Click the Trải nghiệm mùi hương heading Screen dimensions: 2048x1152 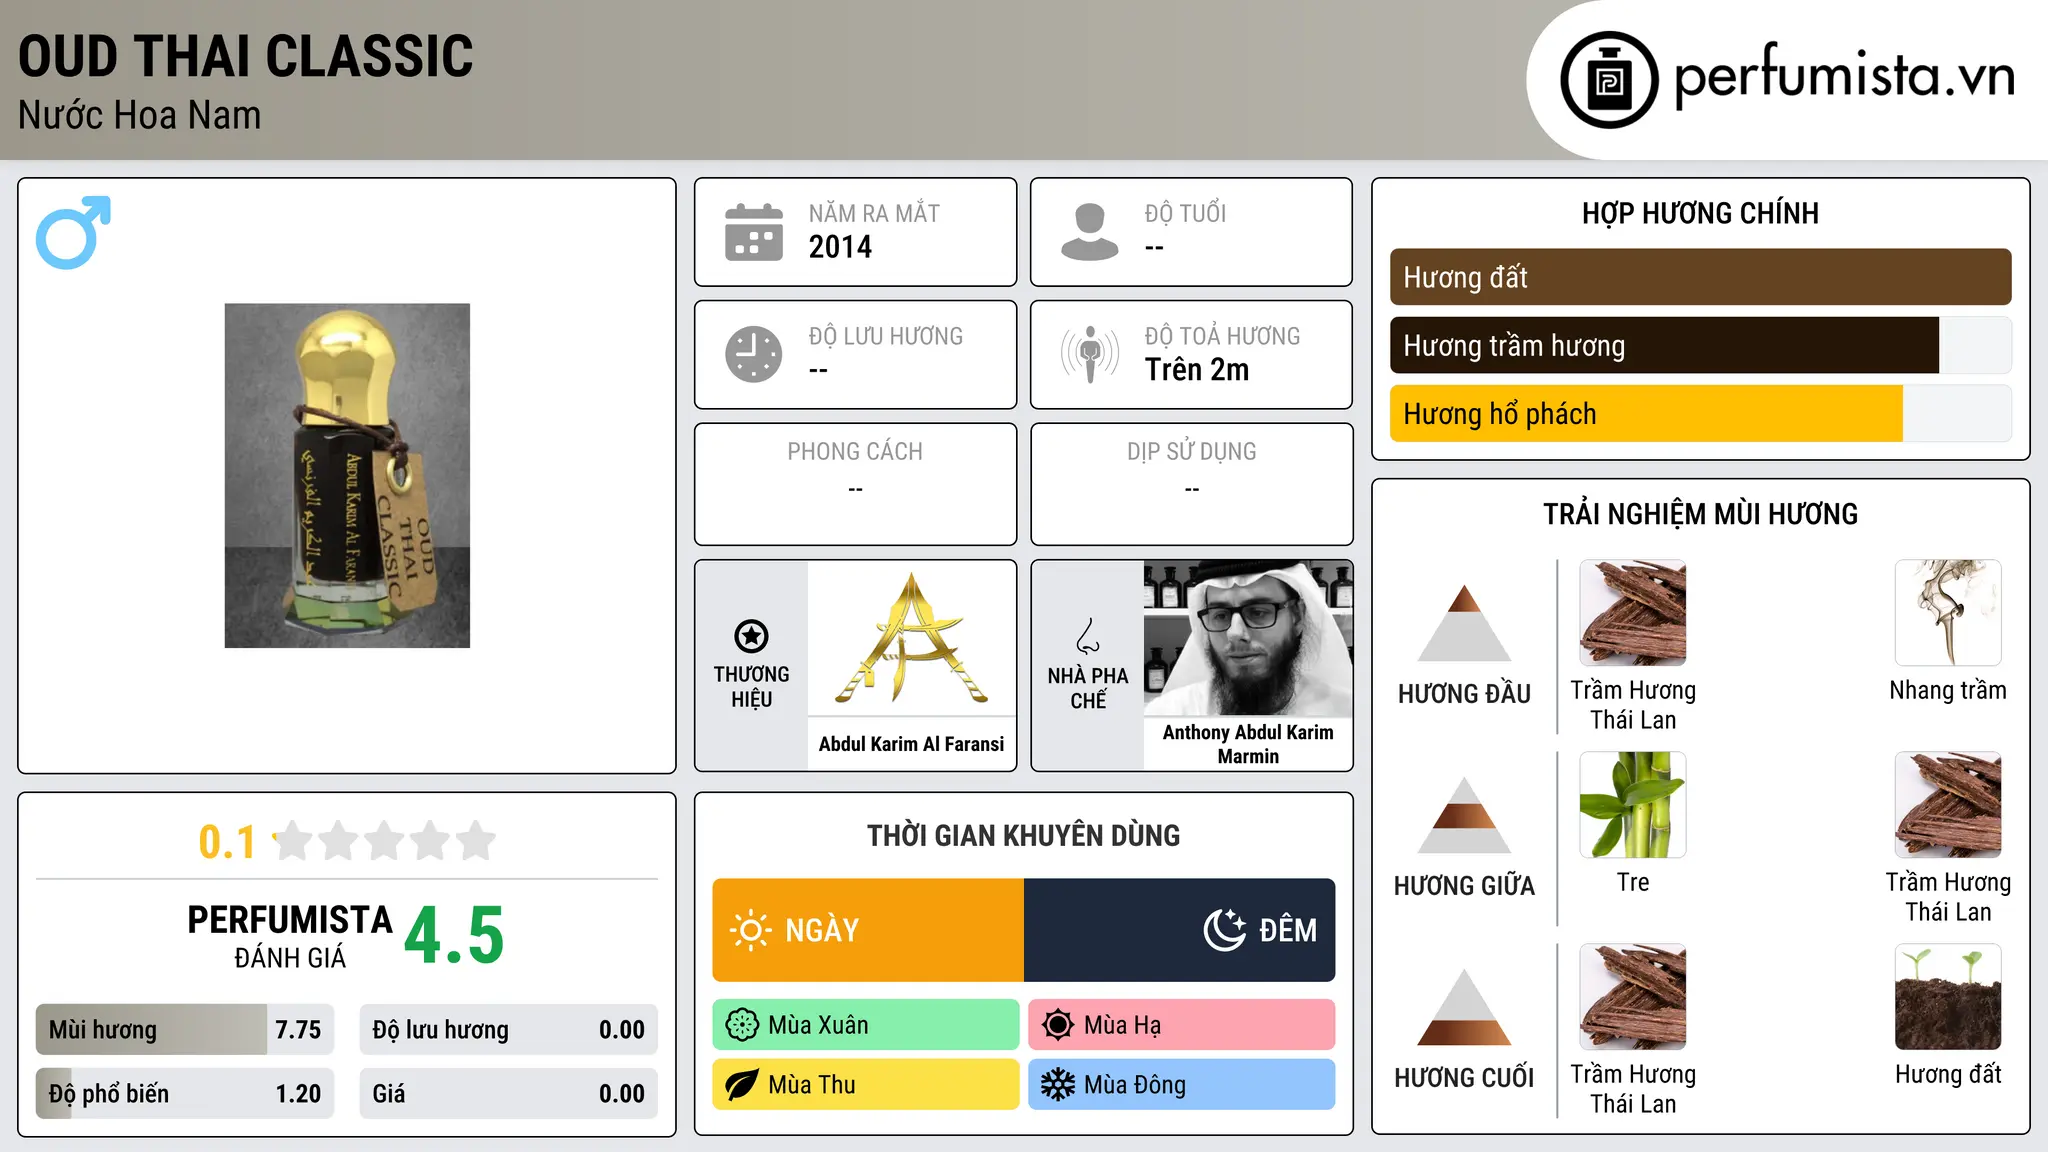(x=1700, y=514)
